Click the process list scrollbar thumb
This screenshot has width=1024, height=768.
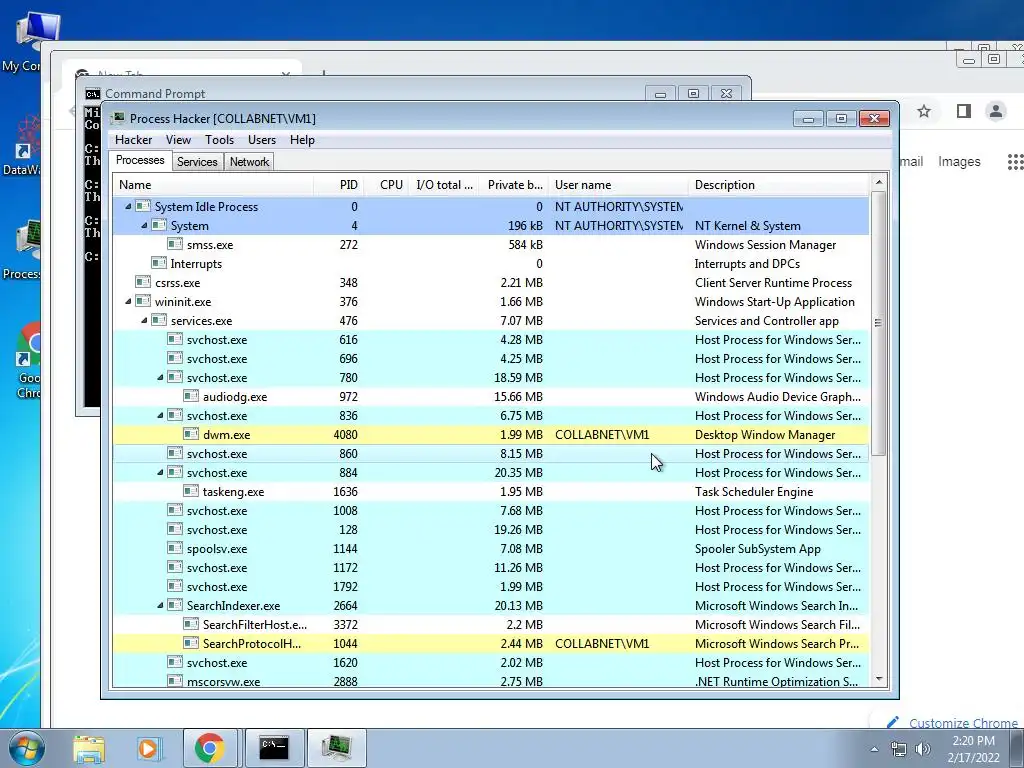point(878,323)
